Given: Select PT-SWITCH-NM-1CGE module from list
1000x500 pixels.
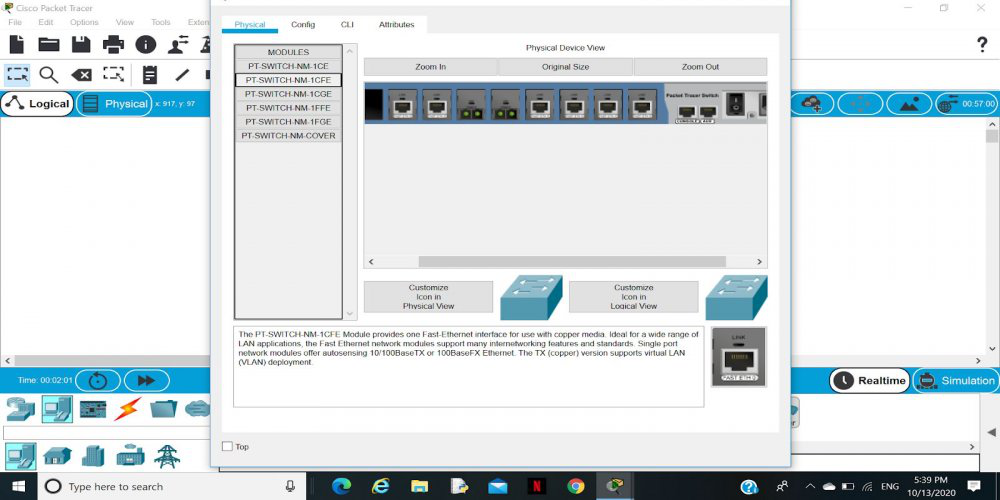Looking at the screenshot, I should (288, 94).
